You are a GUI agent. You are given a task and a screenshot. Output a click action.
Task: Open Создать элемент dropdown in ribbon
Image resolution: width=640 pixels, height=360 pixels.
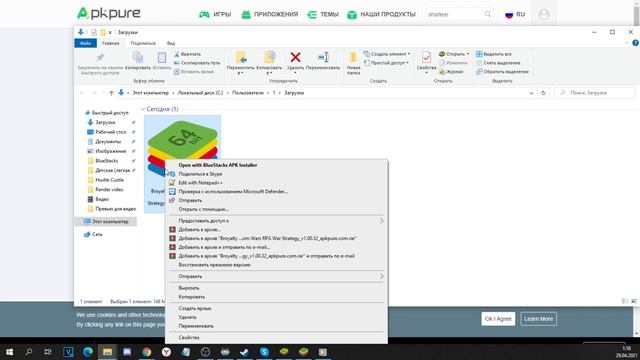click(387, 54)
